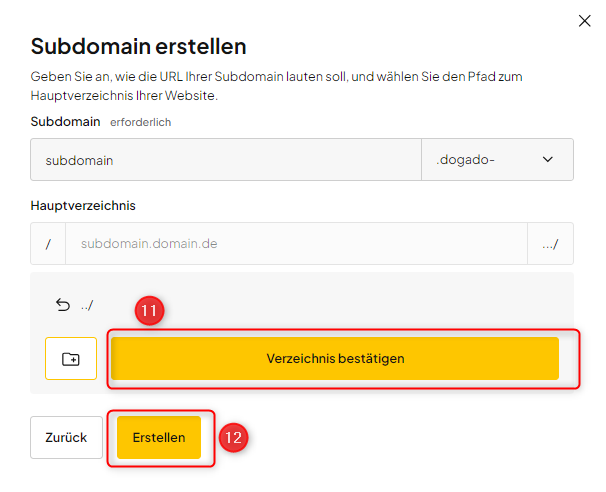This screenshot has height=492, width=606.
Task: Click the .../ browse directory button
Action: click(x=550, y=243)
